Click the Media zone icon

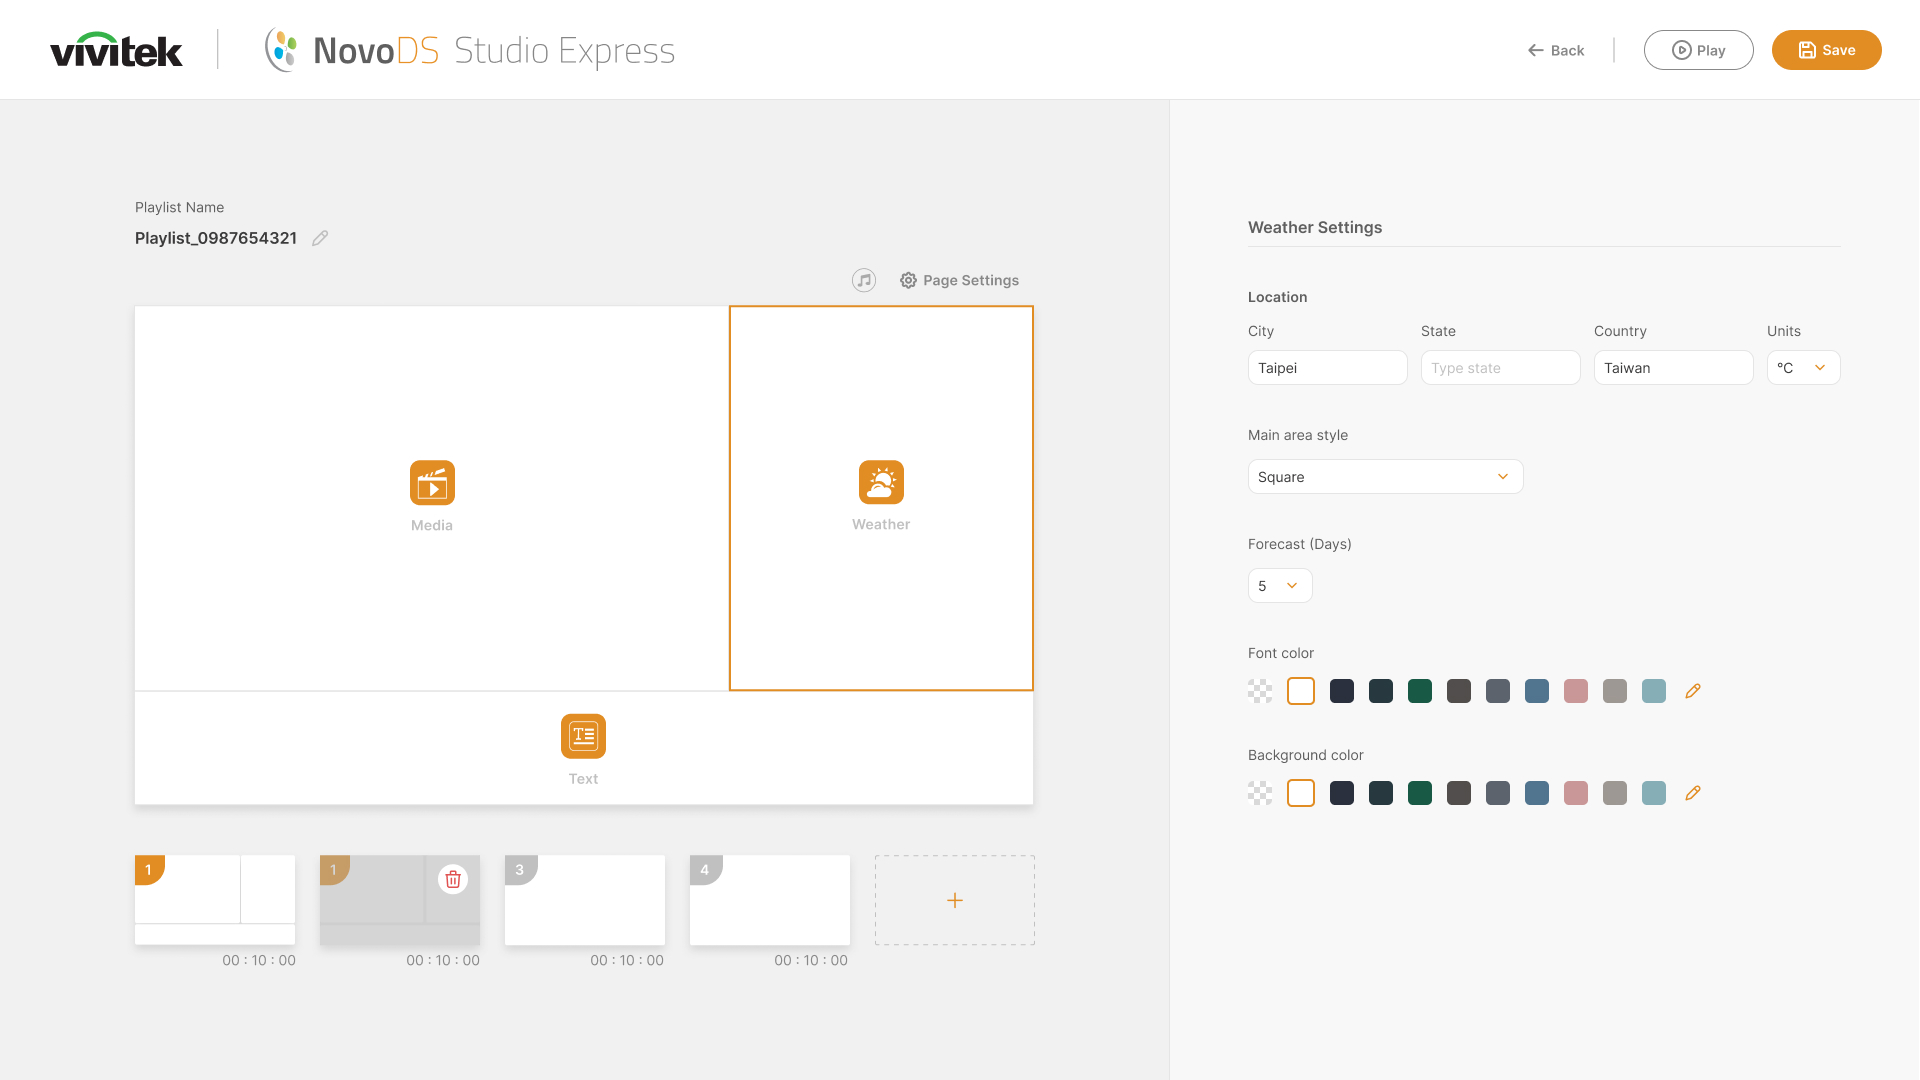432,483
